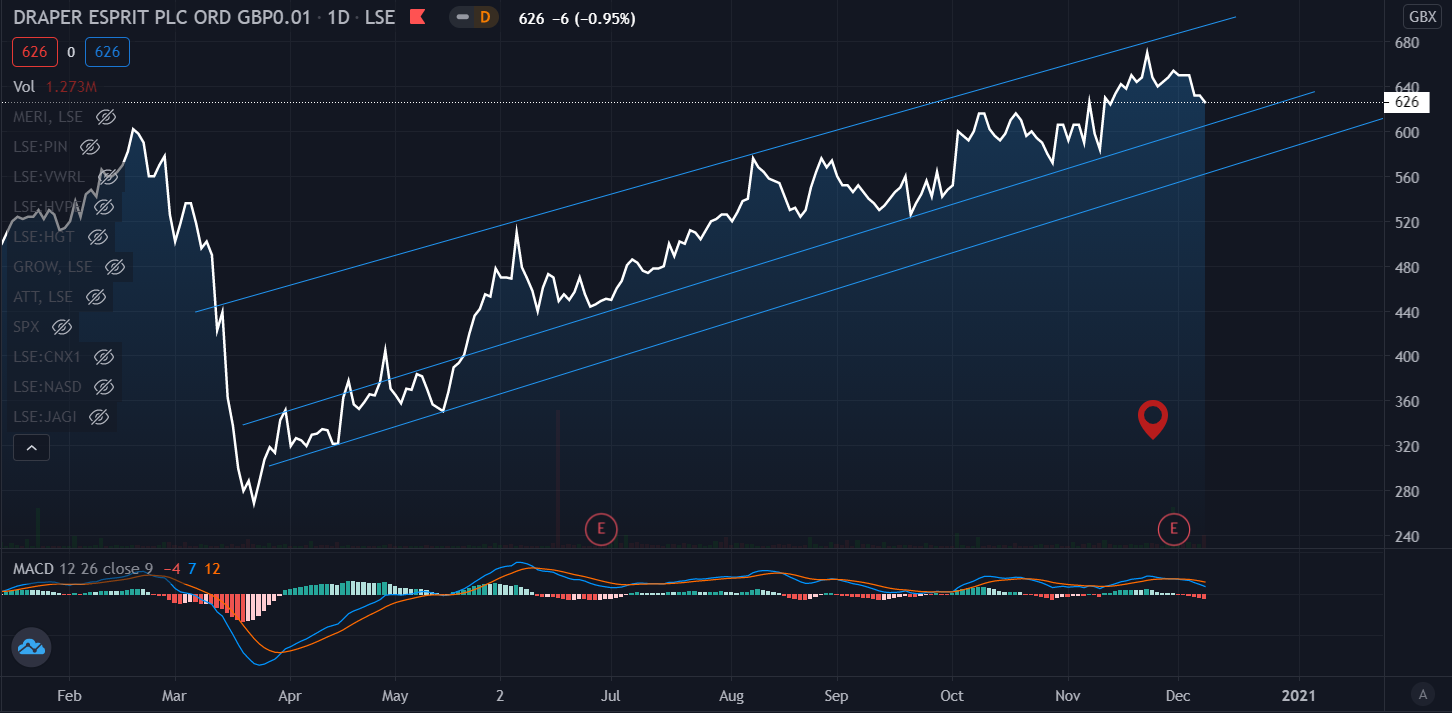The width and height of the screenshot is (1452, 713).
Task: Collapse the indicator legend with chevron button
Action: point(31,449)
